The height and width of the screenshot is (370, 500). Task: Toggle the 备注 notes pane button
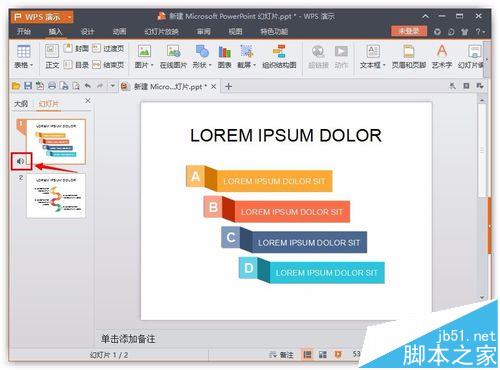[281, 355]
